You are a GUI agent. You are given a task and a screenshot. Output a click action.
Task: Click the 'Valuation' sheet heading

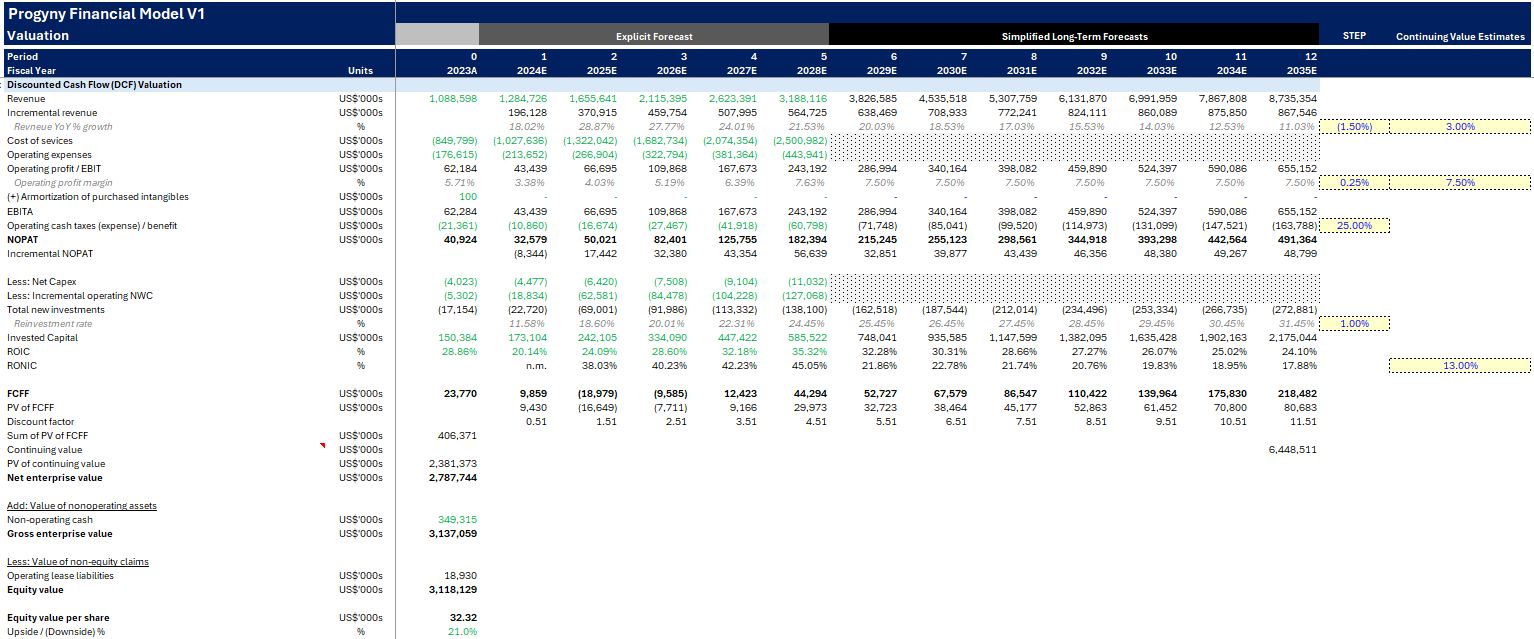38,35
